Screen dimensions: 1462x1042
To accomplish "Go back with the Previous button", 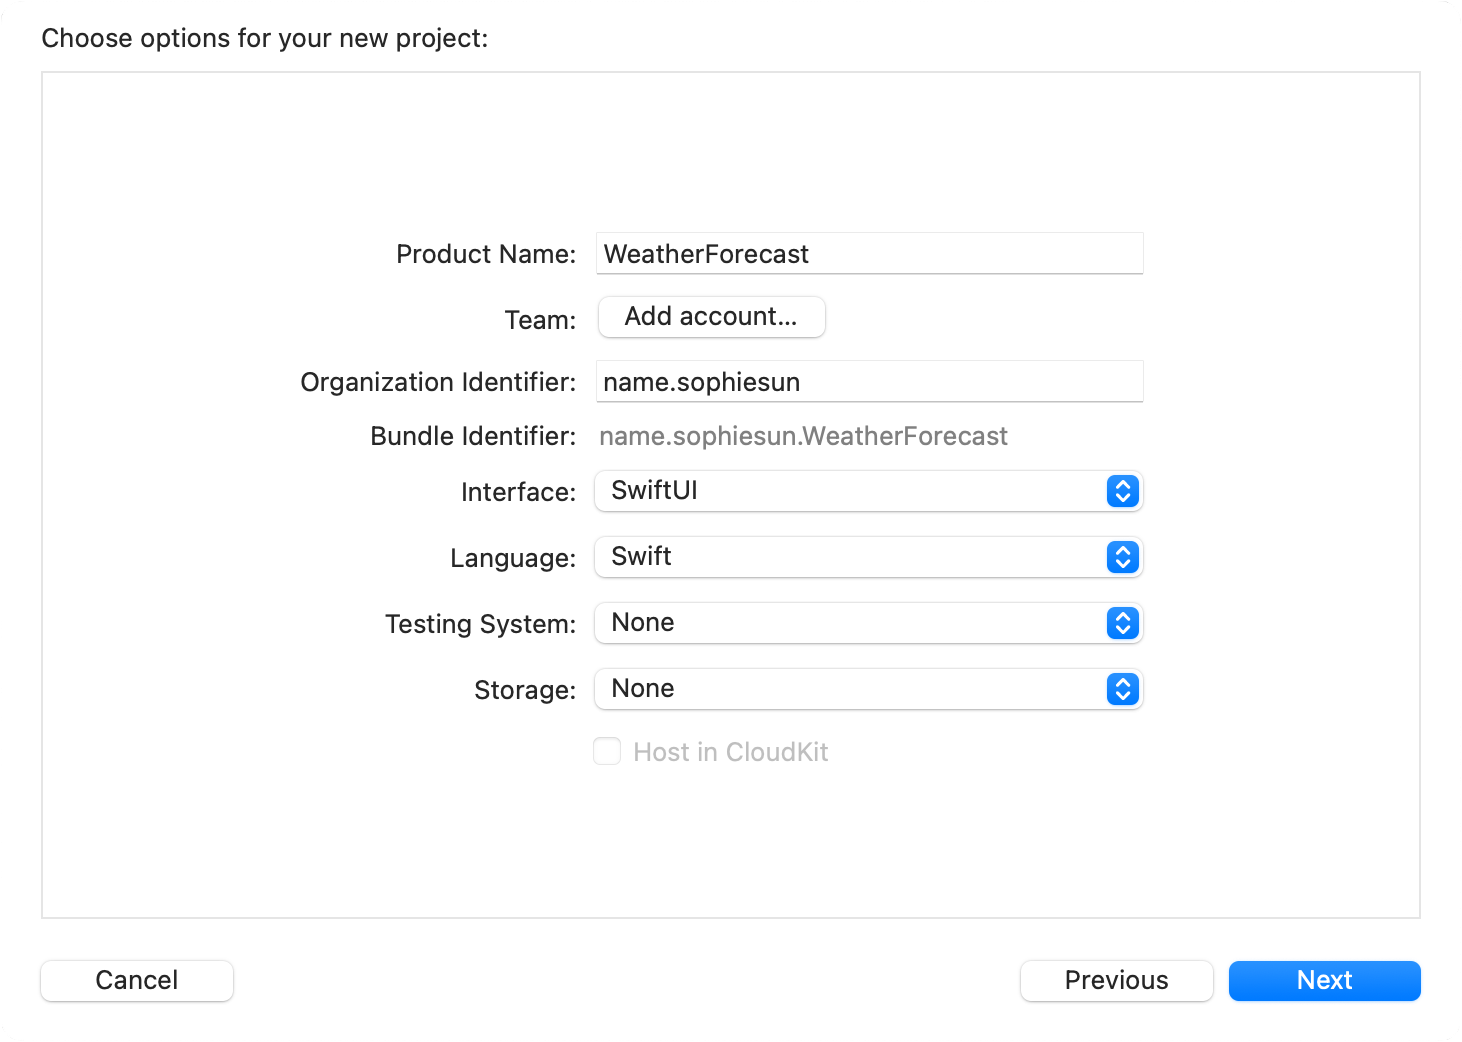I will click(1116, 980).
